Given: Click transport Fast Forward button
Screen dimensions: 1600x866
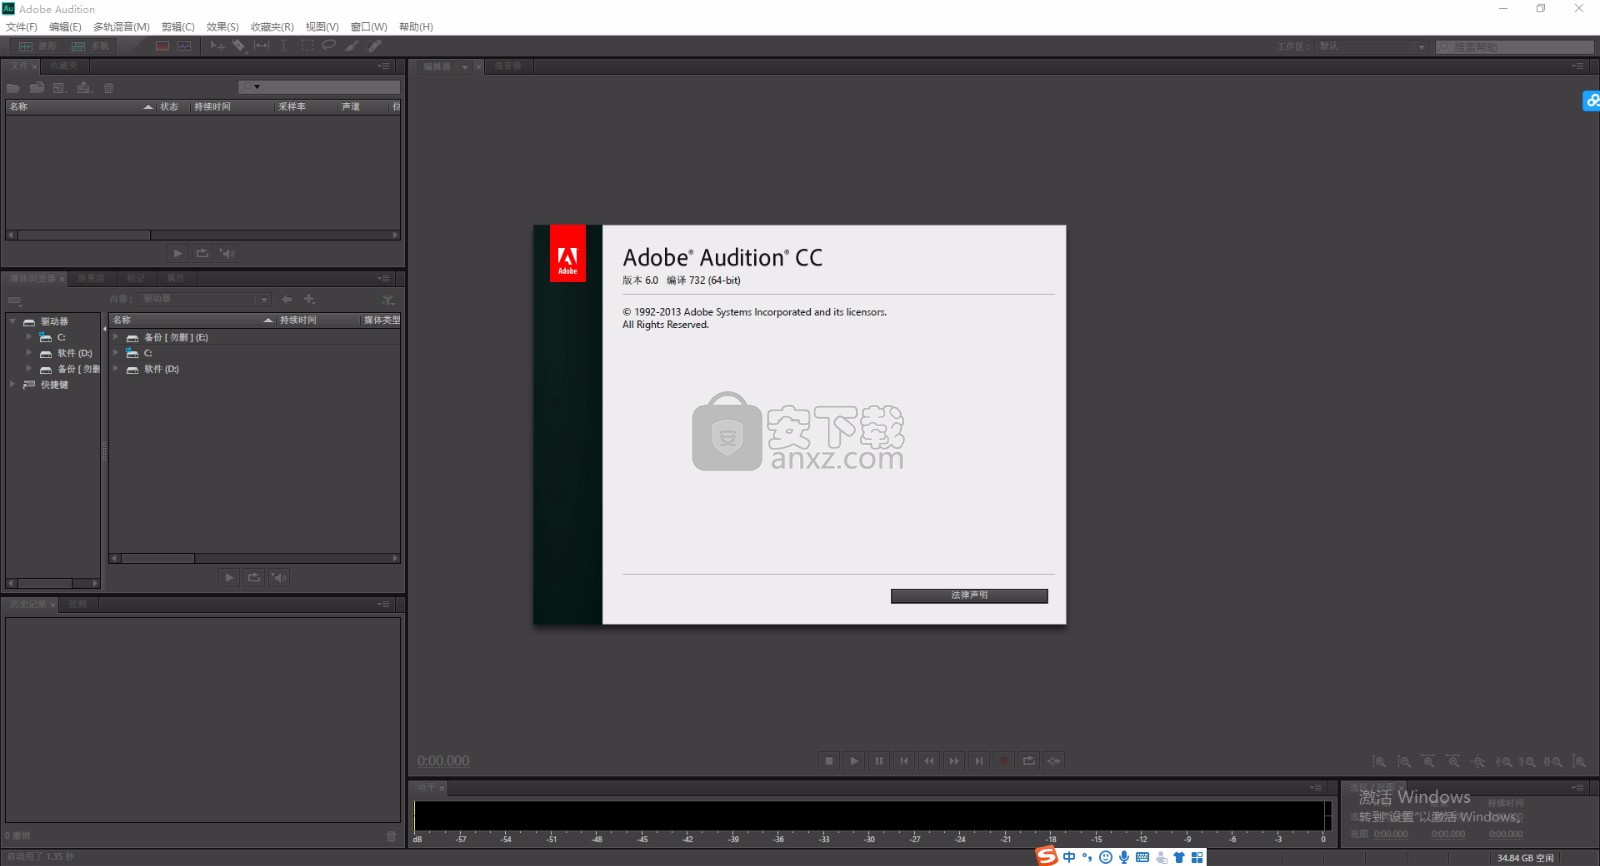Looking at the screenshot, I should [954, 761].
